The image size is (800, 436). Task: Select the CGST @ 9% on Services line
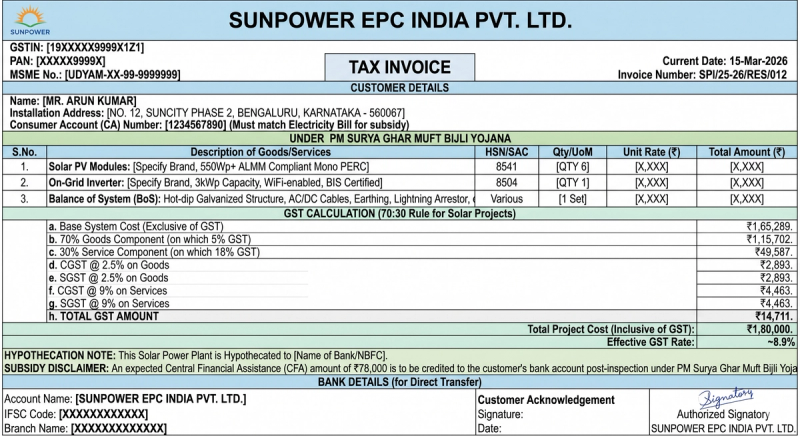108,291
